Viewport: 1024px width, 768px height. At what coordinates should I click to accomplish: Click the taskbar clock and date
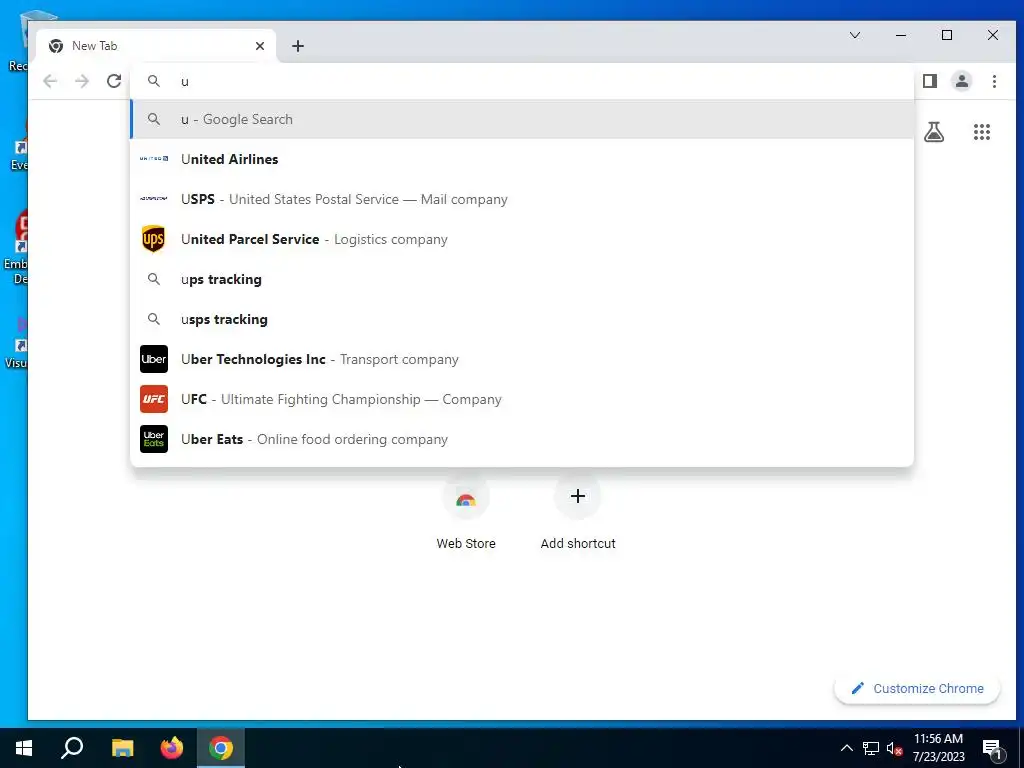938,748
